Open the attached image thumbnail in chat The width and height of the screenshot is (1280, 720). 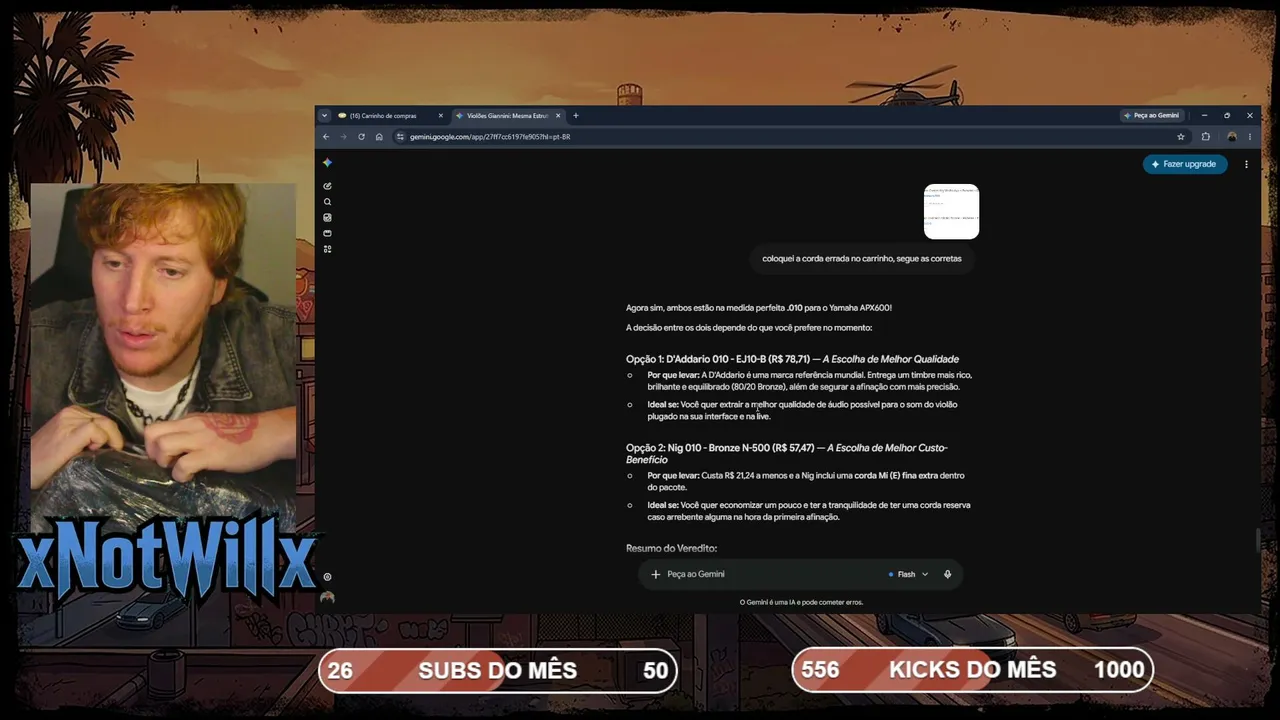(x=951, y=211)
